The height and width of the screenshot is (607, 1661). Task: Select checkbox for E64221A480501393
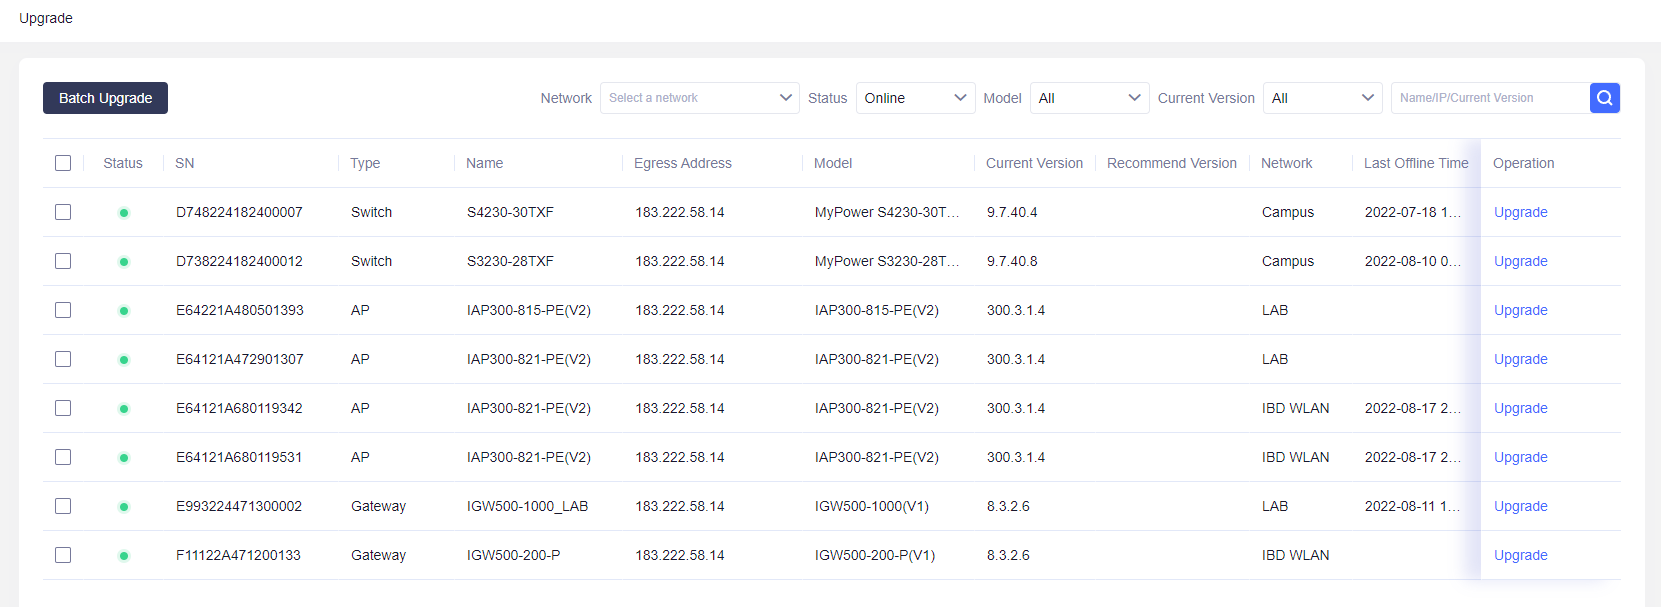click(x=63, y=310)
